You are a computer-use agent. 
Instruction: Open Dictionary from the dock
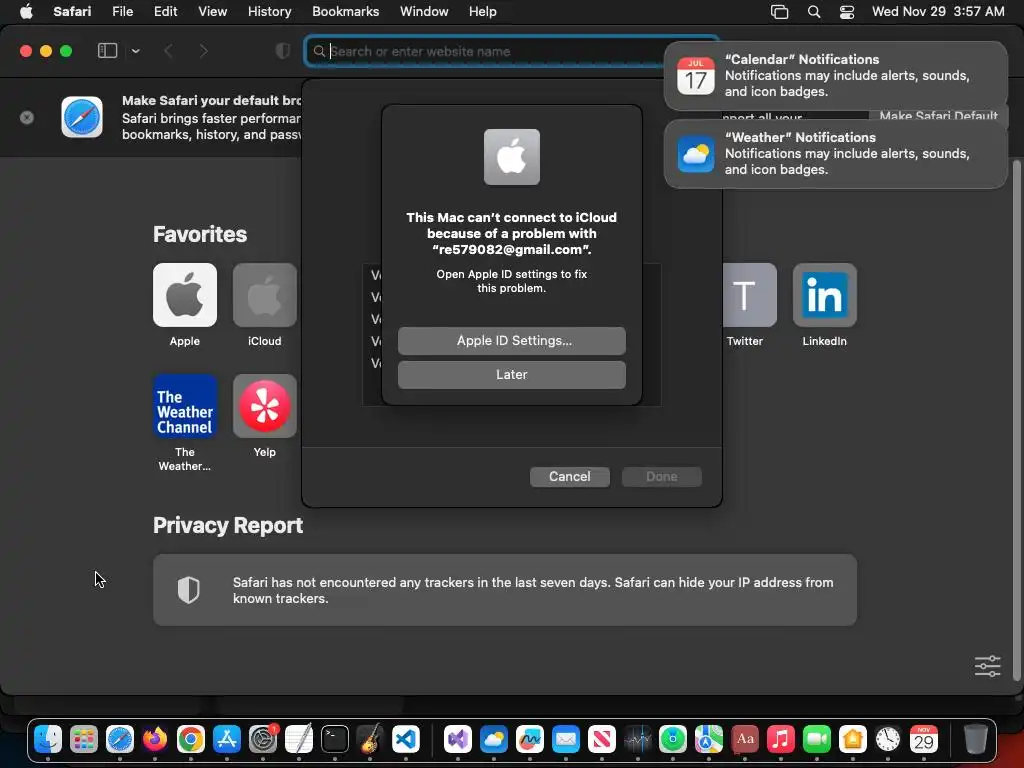pyautogui.click(x=744, y=739)
